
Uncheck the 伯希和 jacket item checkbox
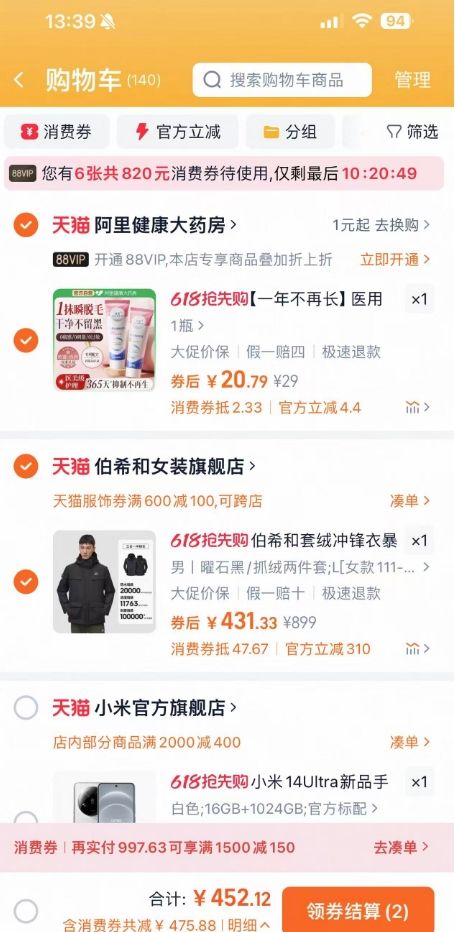point(26,582)
